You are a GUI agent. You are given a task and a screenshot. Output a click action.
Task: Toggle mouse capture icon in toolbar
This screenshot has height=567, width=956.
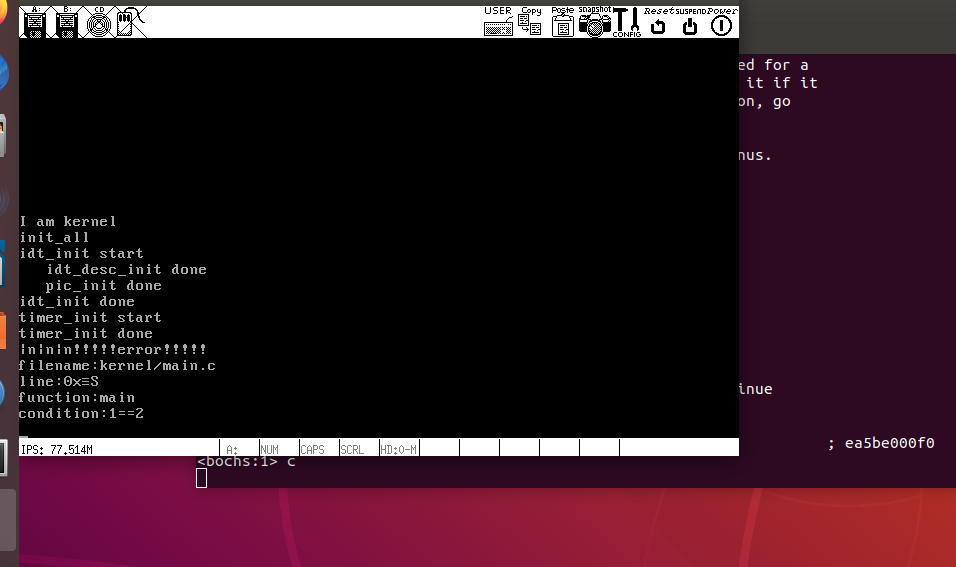click(128, 22)
